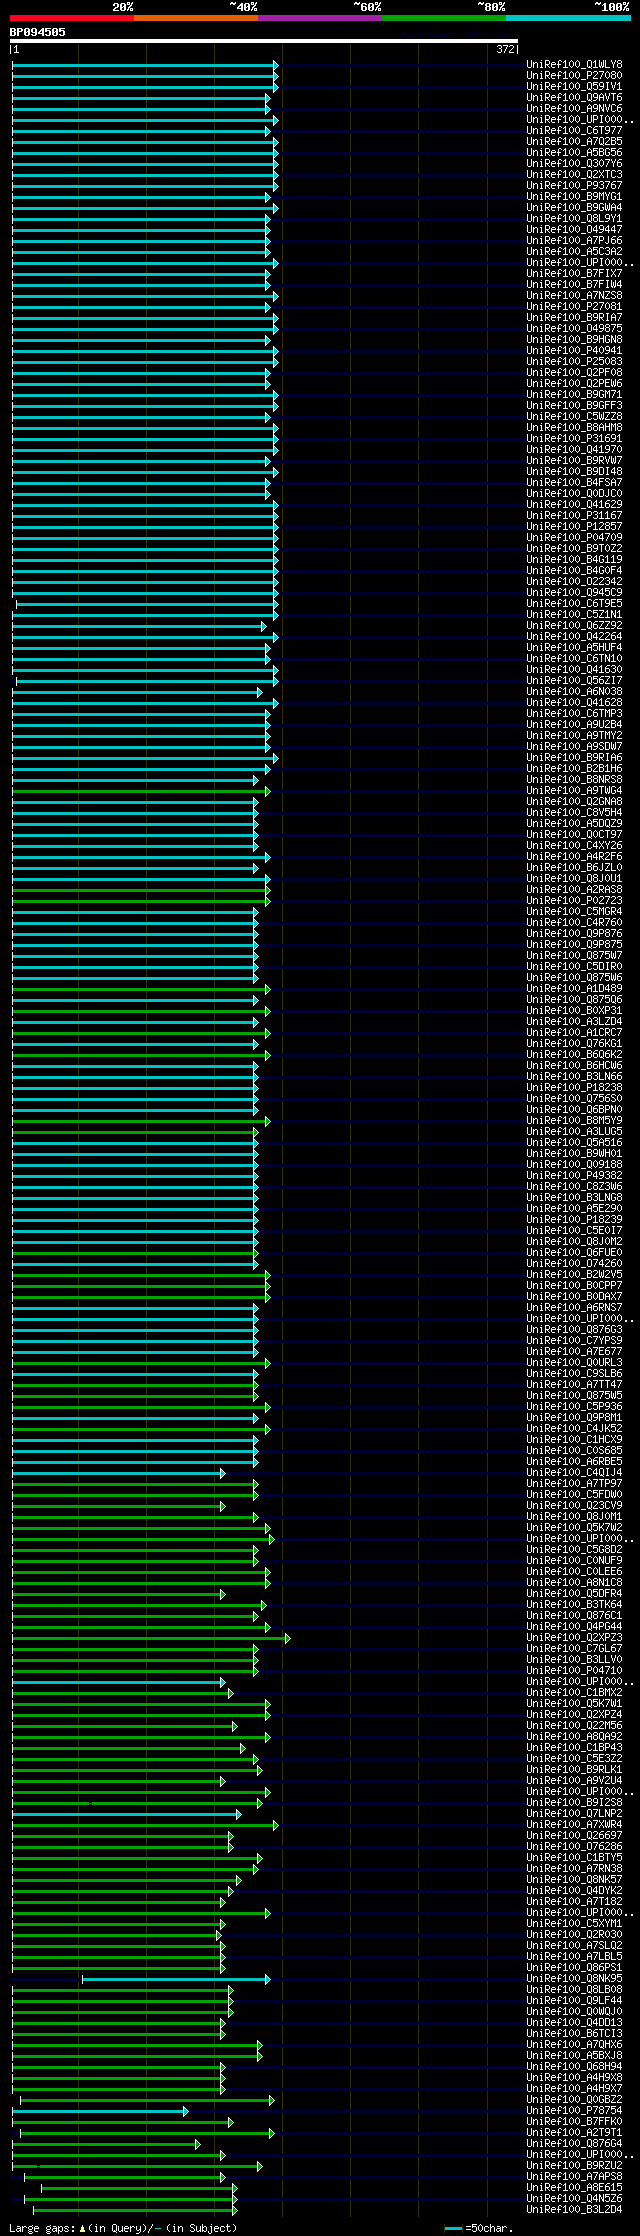This screenshot has height=2236, width=640.
Task: Click the purple ~60% legend color bar
Action: coord(320,18)
